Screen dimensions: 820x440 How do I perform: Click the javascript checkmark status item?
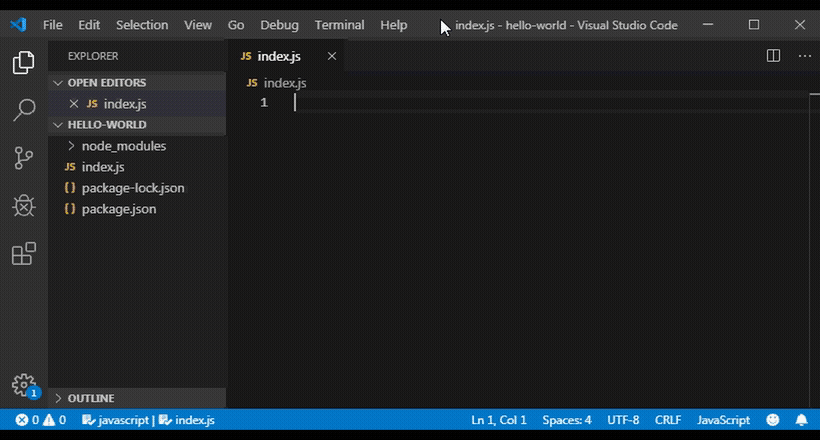pyautogui.click(x=116, y=420)
